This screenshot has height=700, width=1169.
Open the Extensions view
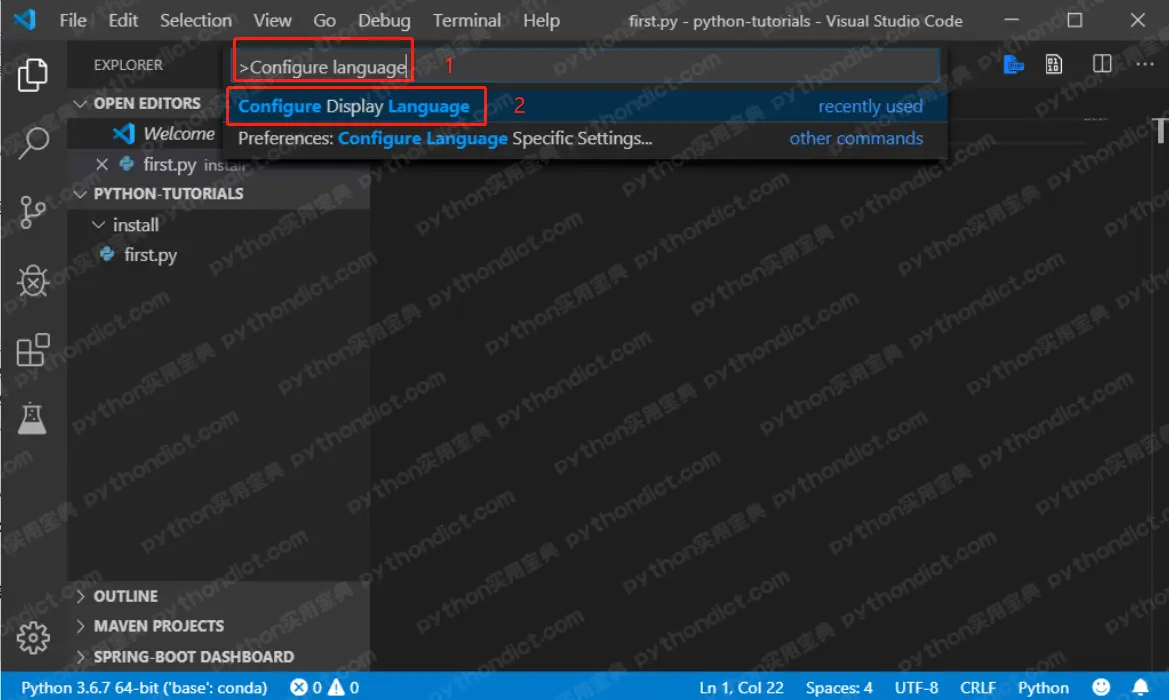[33, 350]
